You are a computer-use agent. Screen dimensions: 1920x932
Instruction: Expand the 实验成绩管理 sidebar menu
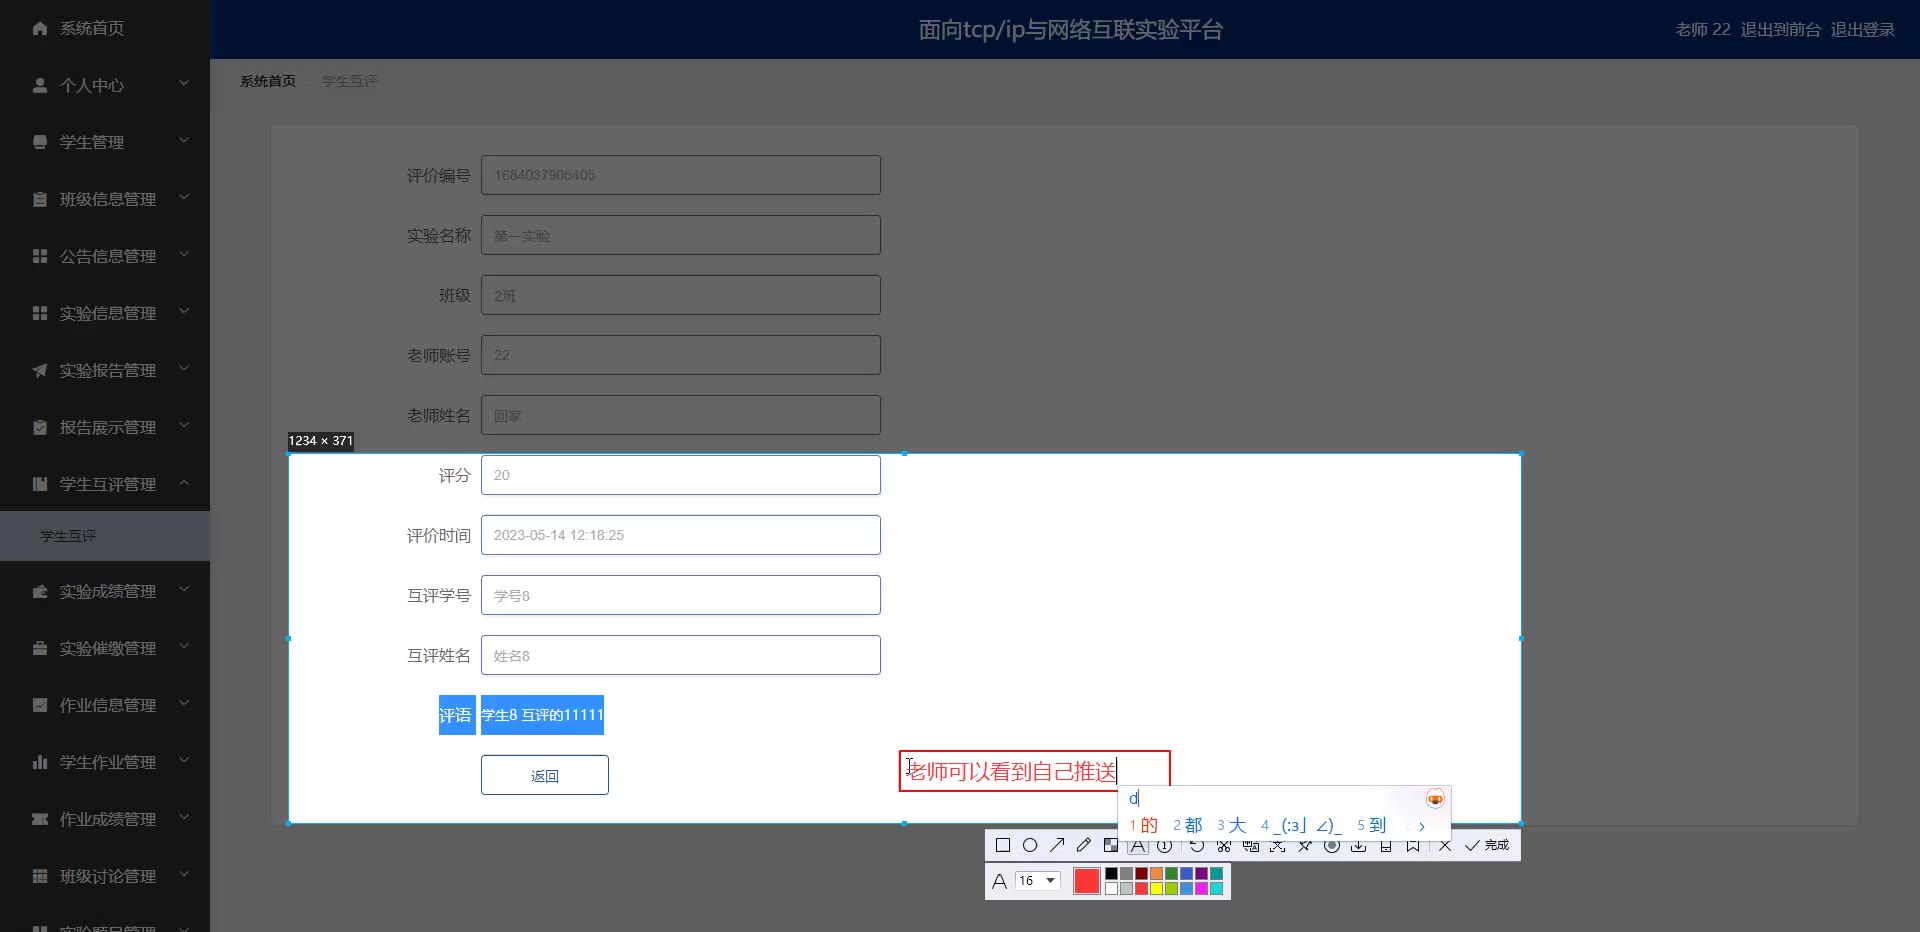[105, 591]
